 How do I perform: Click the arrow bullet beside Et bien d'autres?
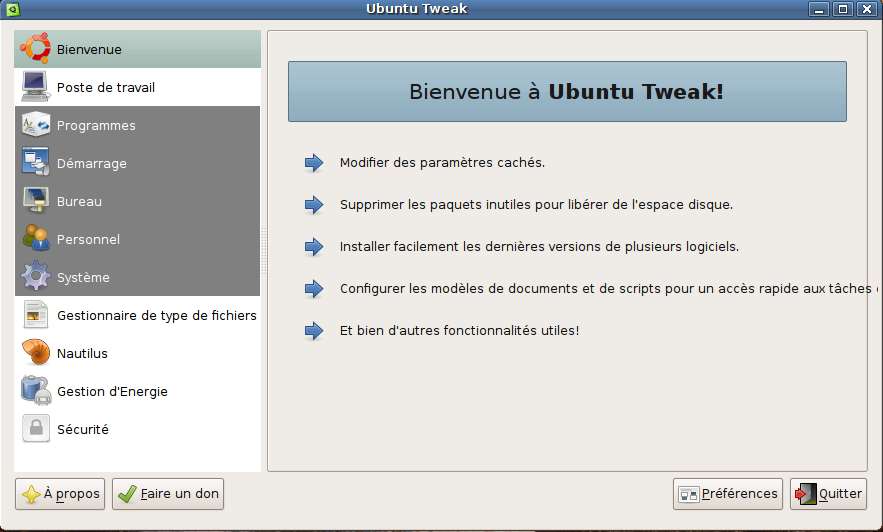click(314, 330)
